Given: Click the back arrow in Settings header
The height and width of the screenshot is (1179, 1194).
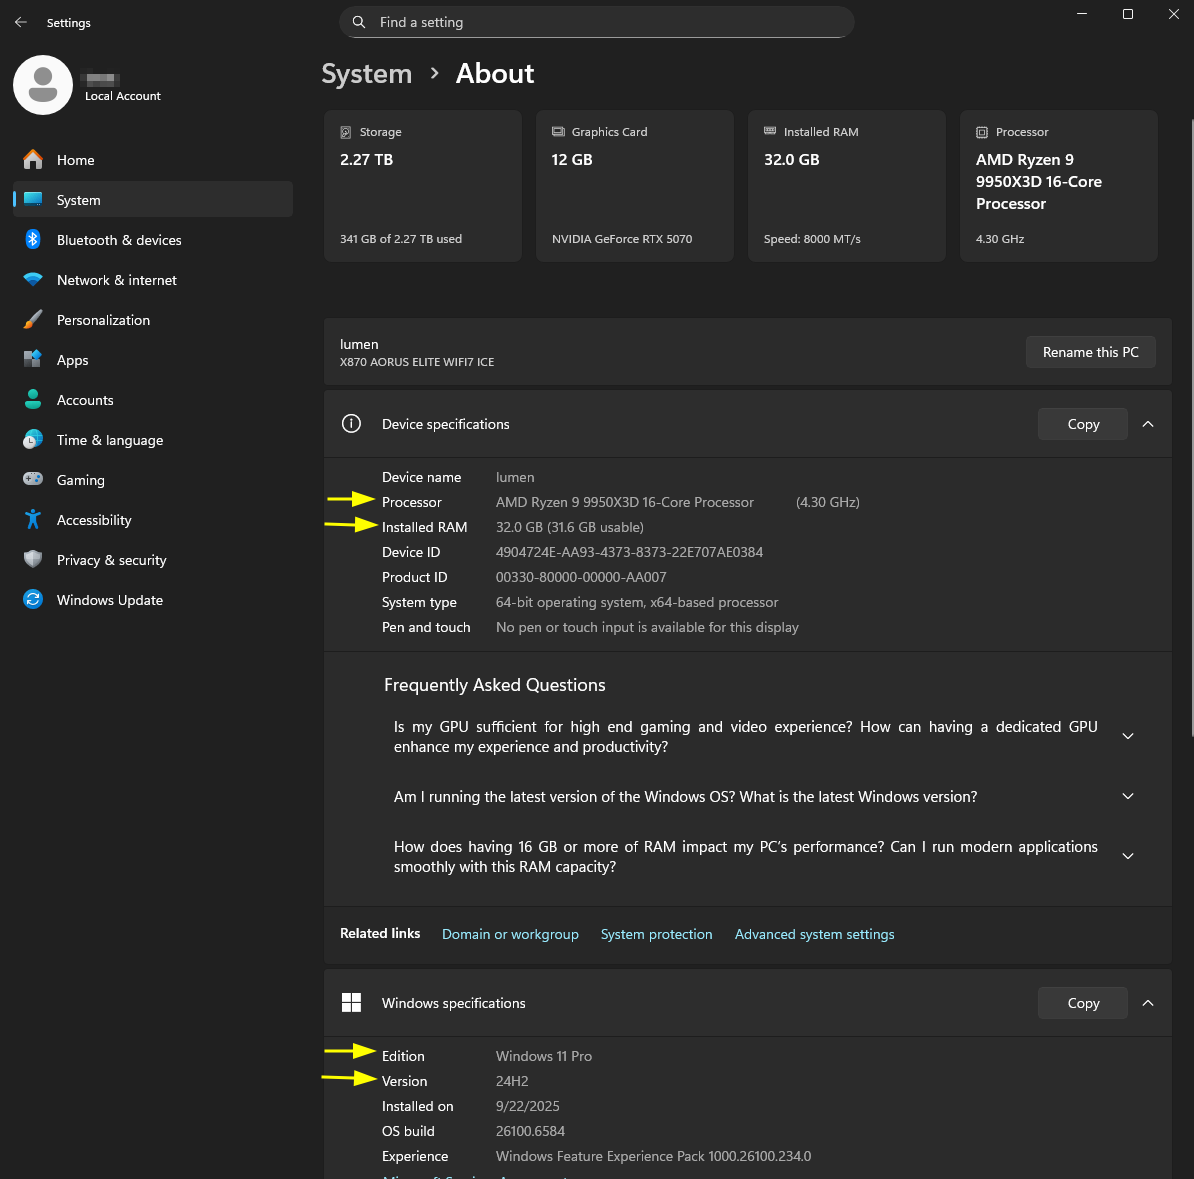Looking at the screenshot, I should tap(21, 22).
